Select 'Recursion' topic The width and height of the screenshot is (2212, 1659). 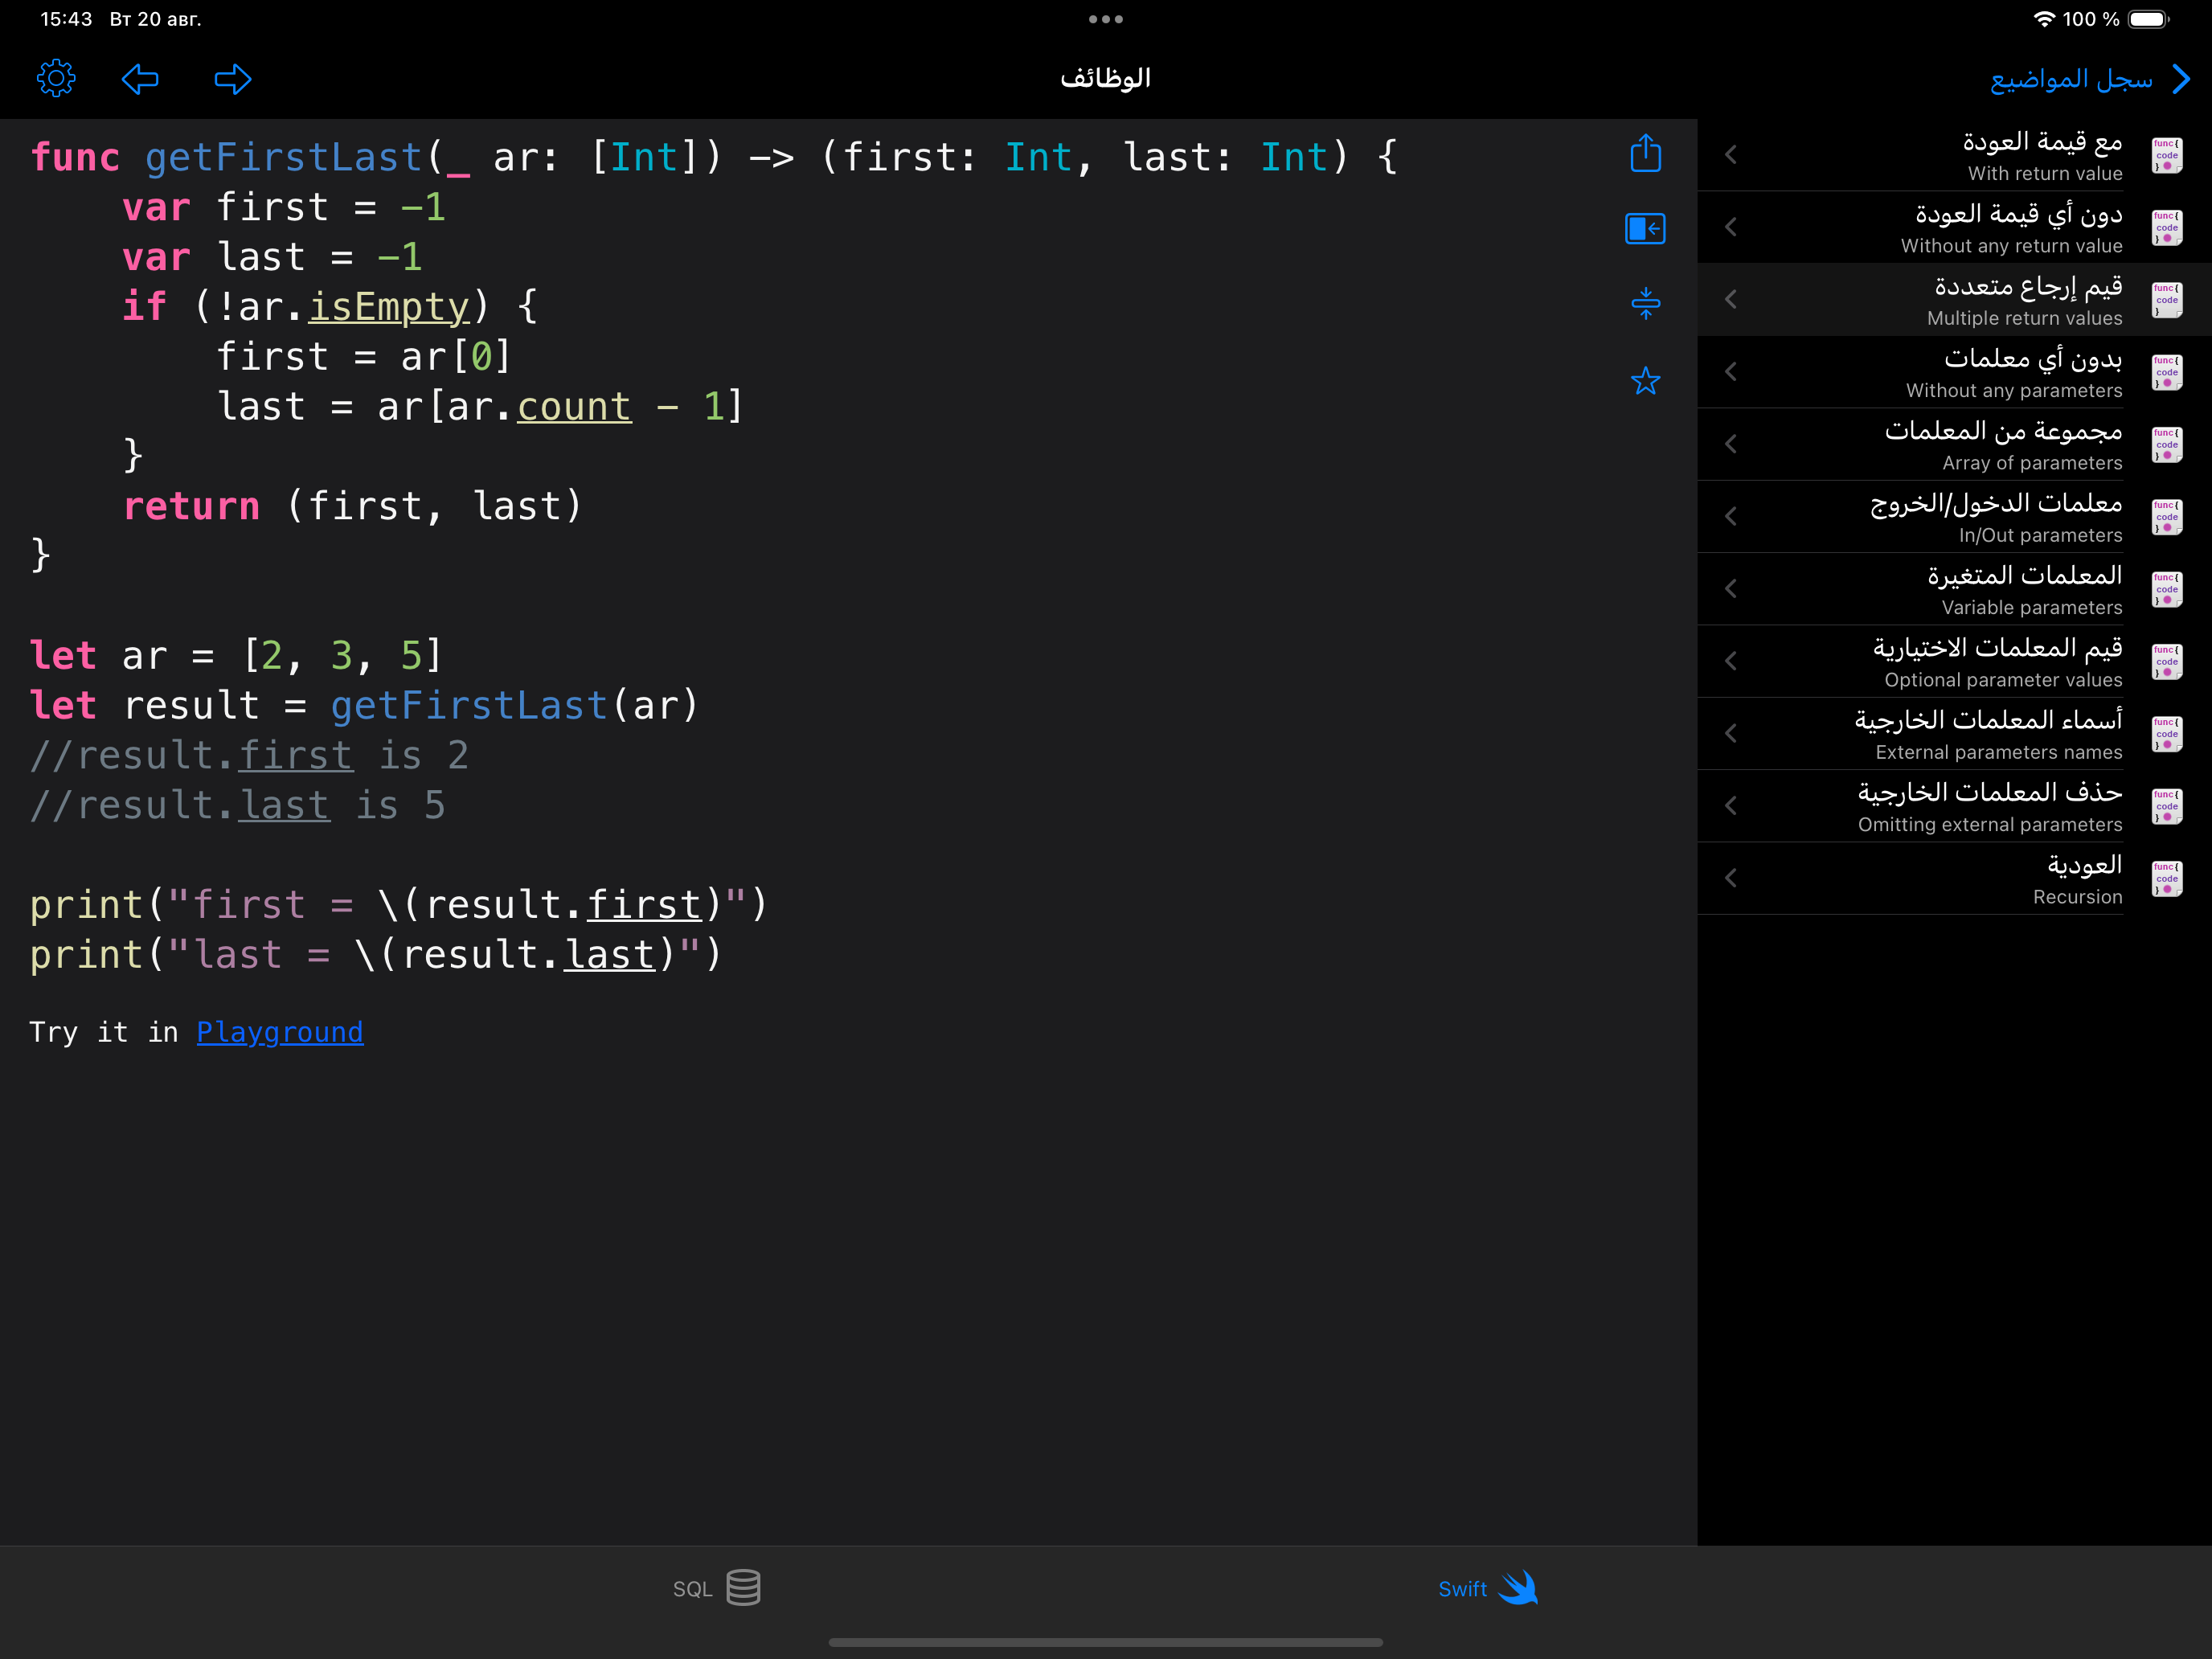pyautogui.click(x=1954, y=878)
